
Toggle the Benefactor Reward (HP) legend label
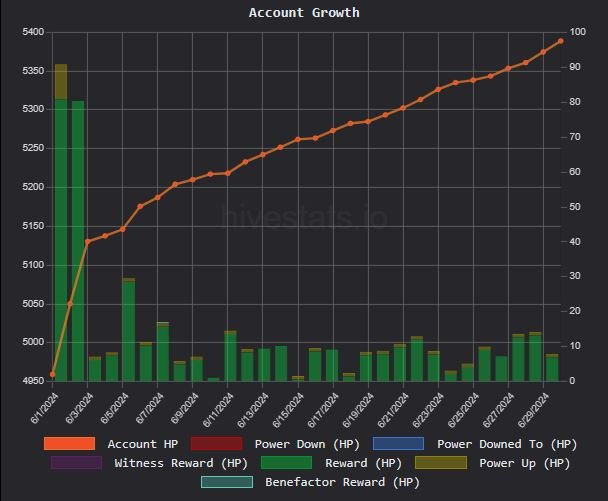point(342,482)
